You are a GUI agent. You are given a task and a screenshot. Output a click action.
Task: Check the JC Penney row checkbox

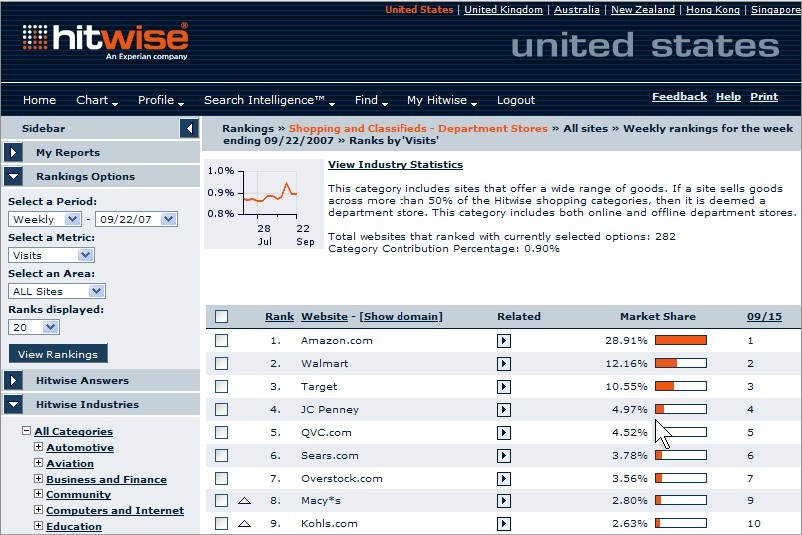221,410
